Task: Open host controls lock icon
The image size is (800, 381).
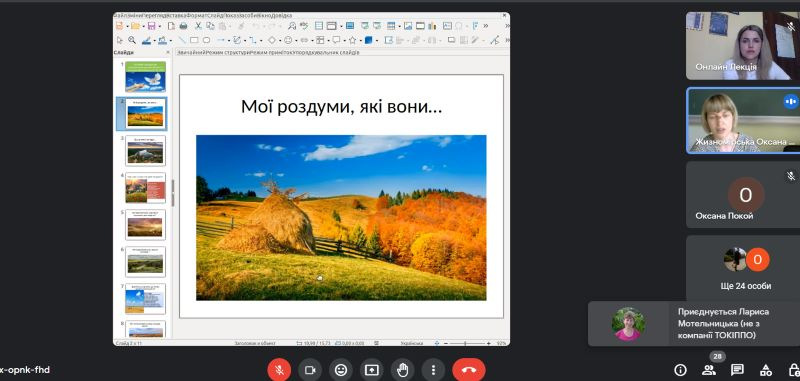Action: point(794,370)
